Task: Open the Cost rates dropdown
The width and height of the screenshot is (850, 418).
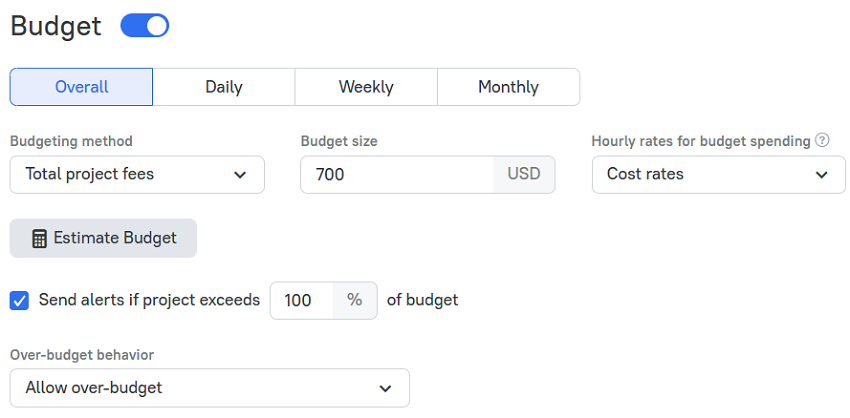Action: click(x=719, y=175)
